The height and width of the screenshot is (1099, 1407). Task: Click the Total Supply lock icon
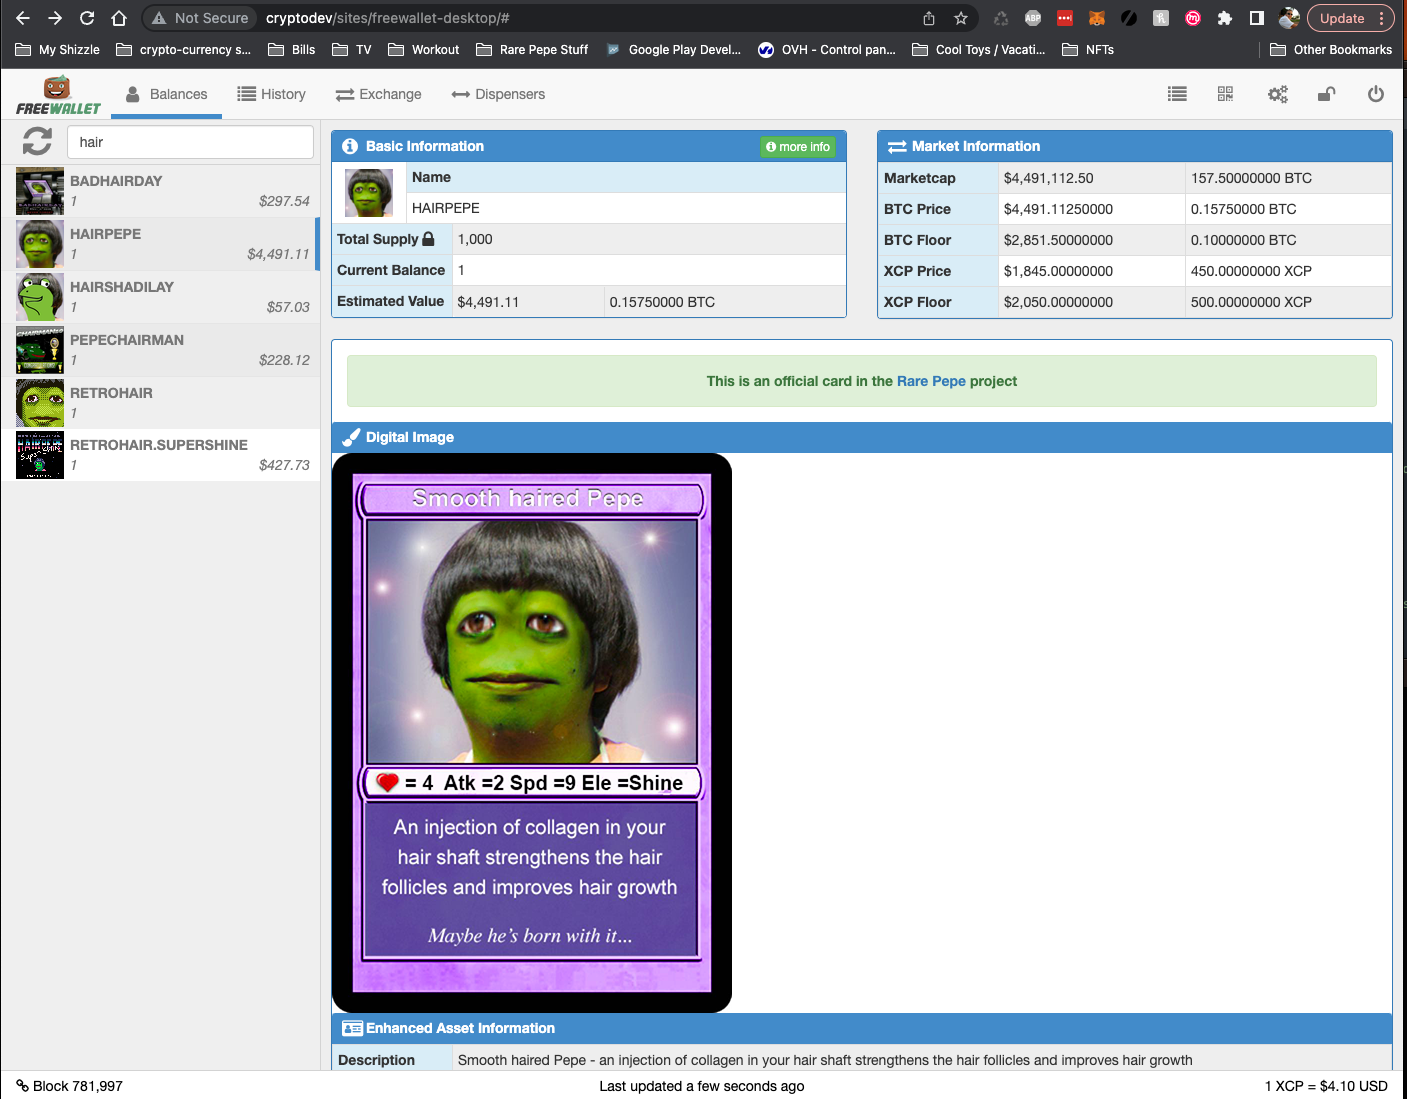point(428,239)
